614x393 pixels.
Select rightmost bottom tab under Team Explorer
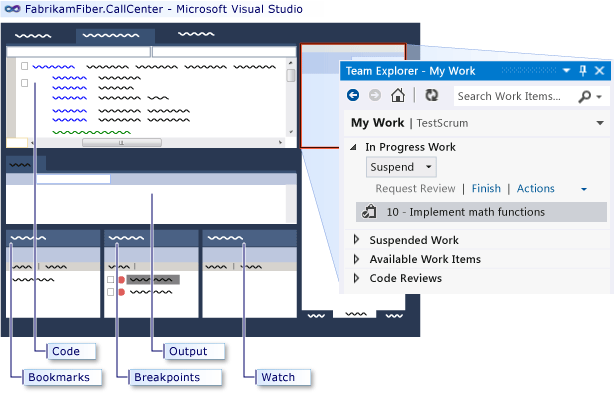point(394,315)
